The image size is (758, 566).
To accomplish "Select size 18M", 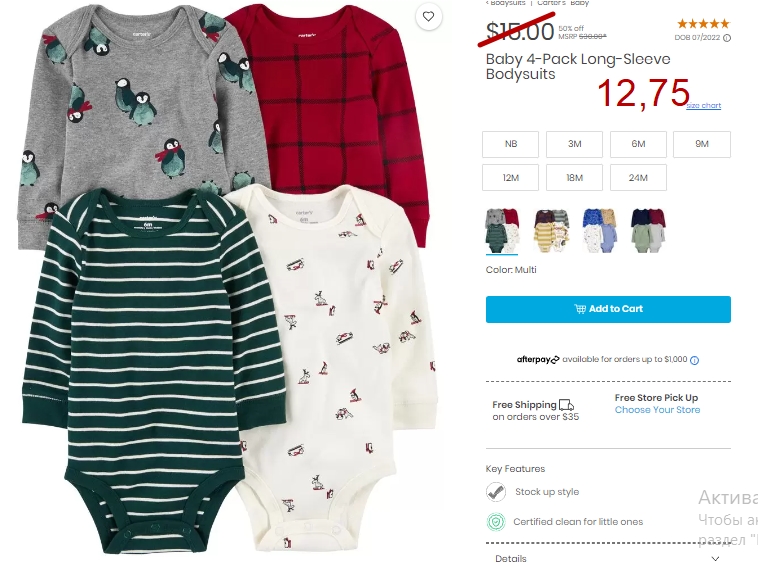I will (x=574, y=178).
